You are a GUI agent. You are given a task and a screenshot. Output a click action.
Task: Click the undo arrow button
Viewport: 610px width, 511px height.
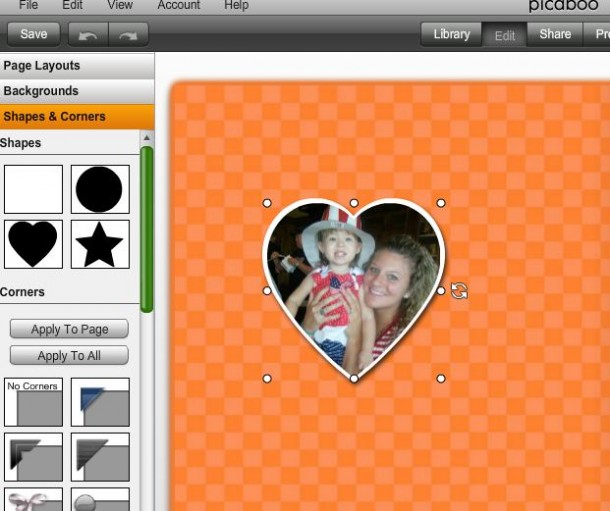[x=88, y=35]
